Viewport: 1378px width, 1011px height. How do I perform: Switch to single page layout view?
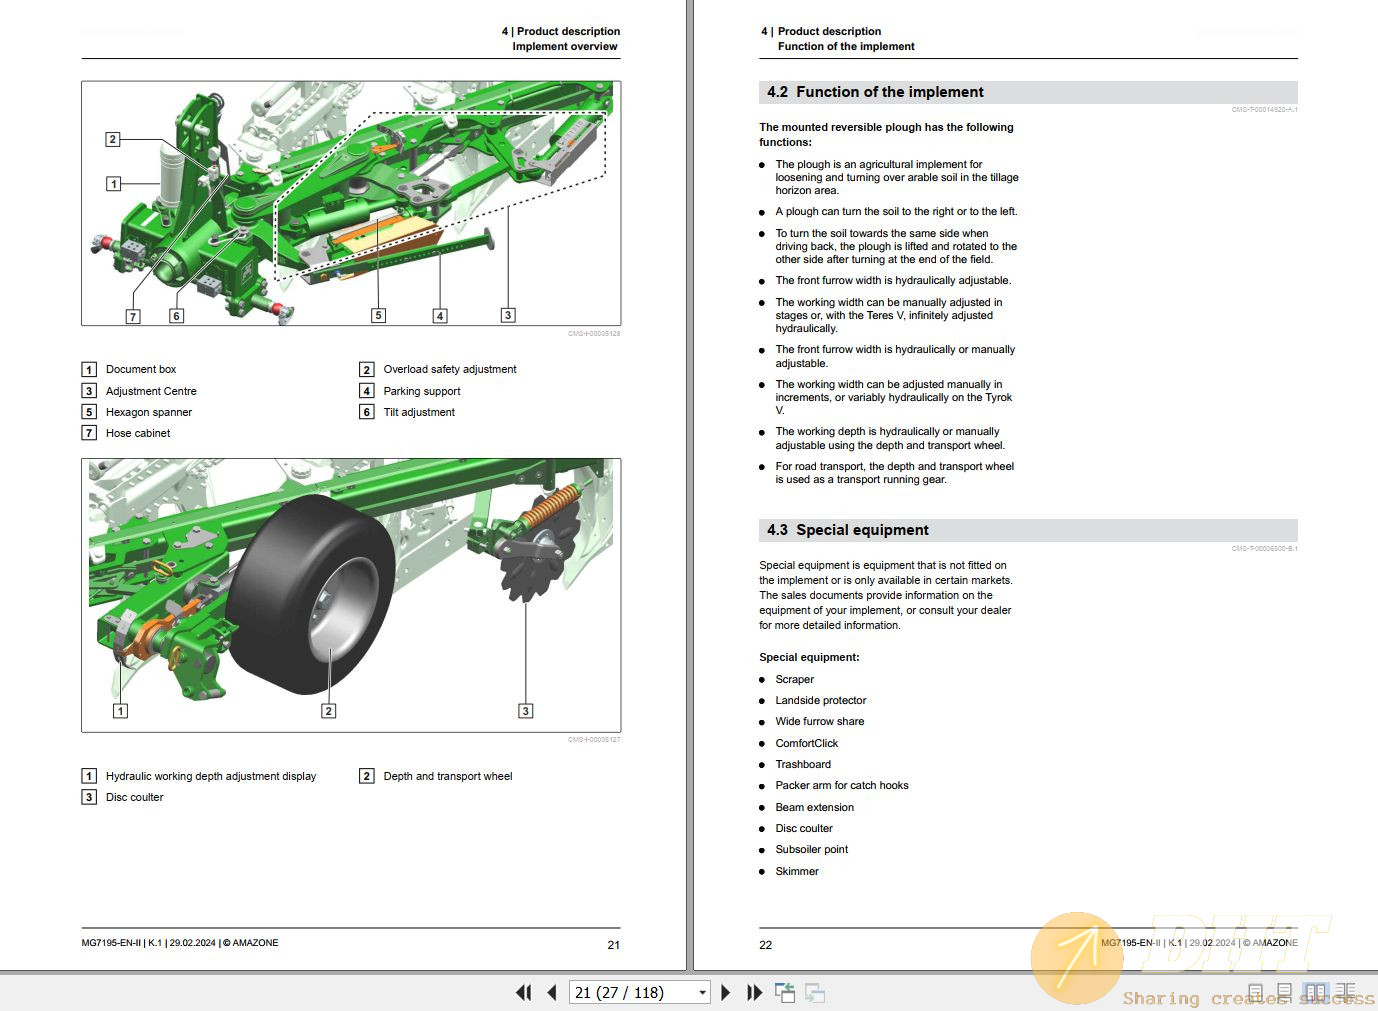pyautogui.click(x=1256, y=993)
